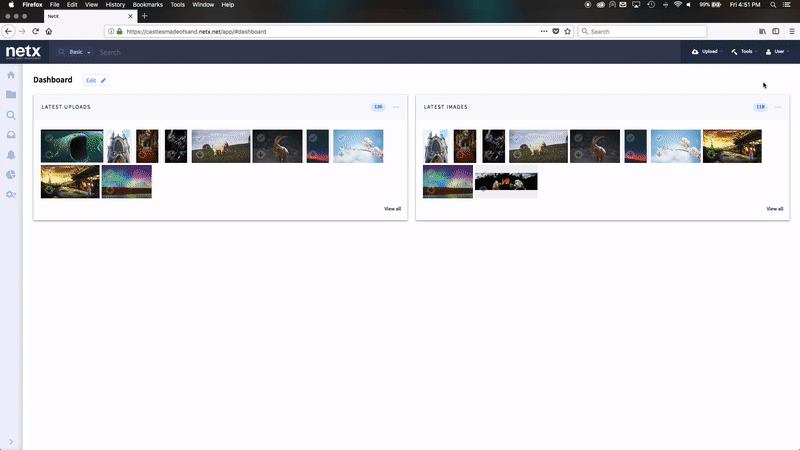Viewport: 800px width, 450px height.
Task: Toggle selection check on cherry blossom upload
Action: coord(341,137)
